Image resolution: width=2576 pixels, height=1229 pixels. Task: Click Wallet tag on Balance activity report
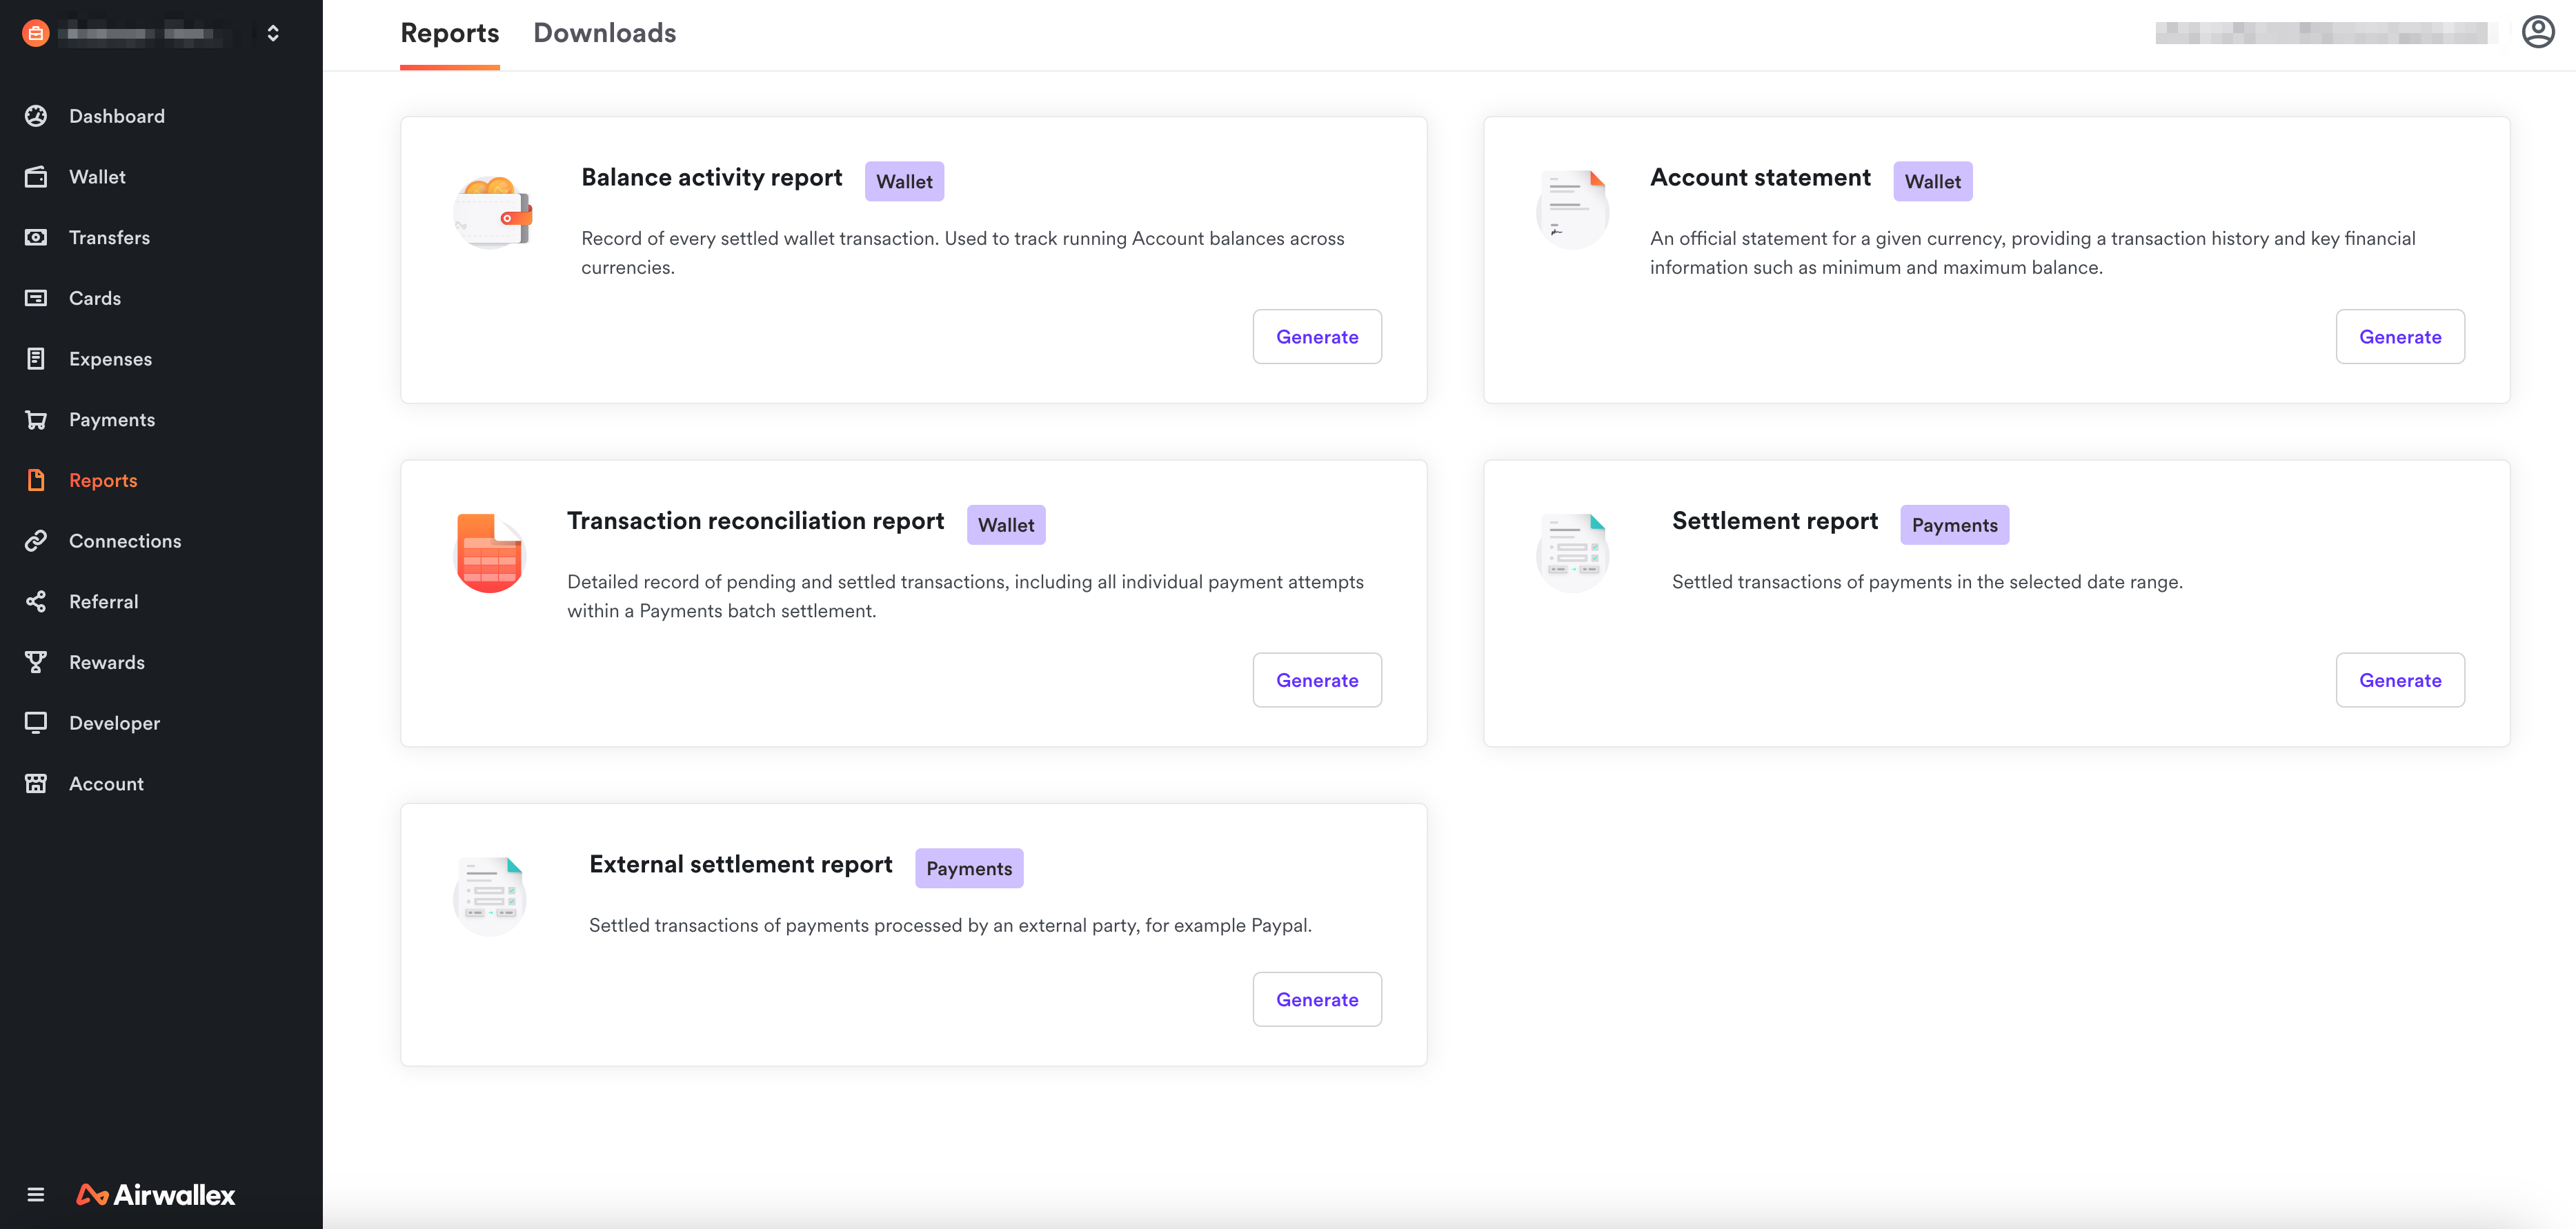pos(904,181)
